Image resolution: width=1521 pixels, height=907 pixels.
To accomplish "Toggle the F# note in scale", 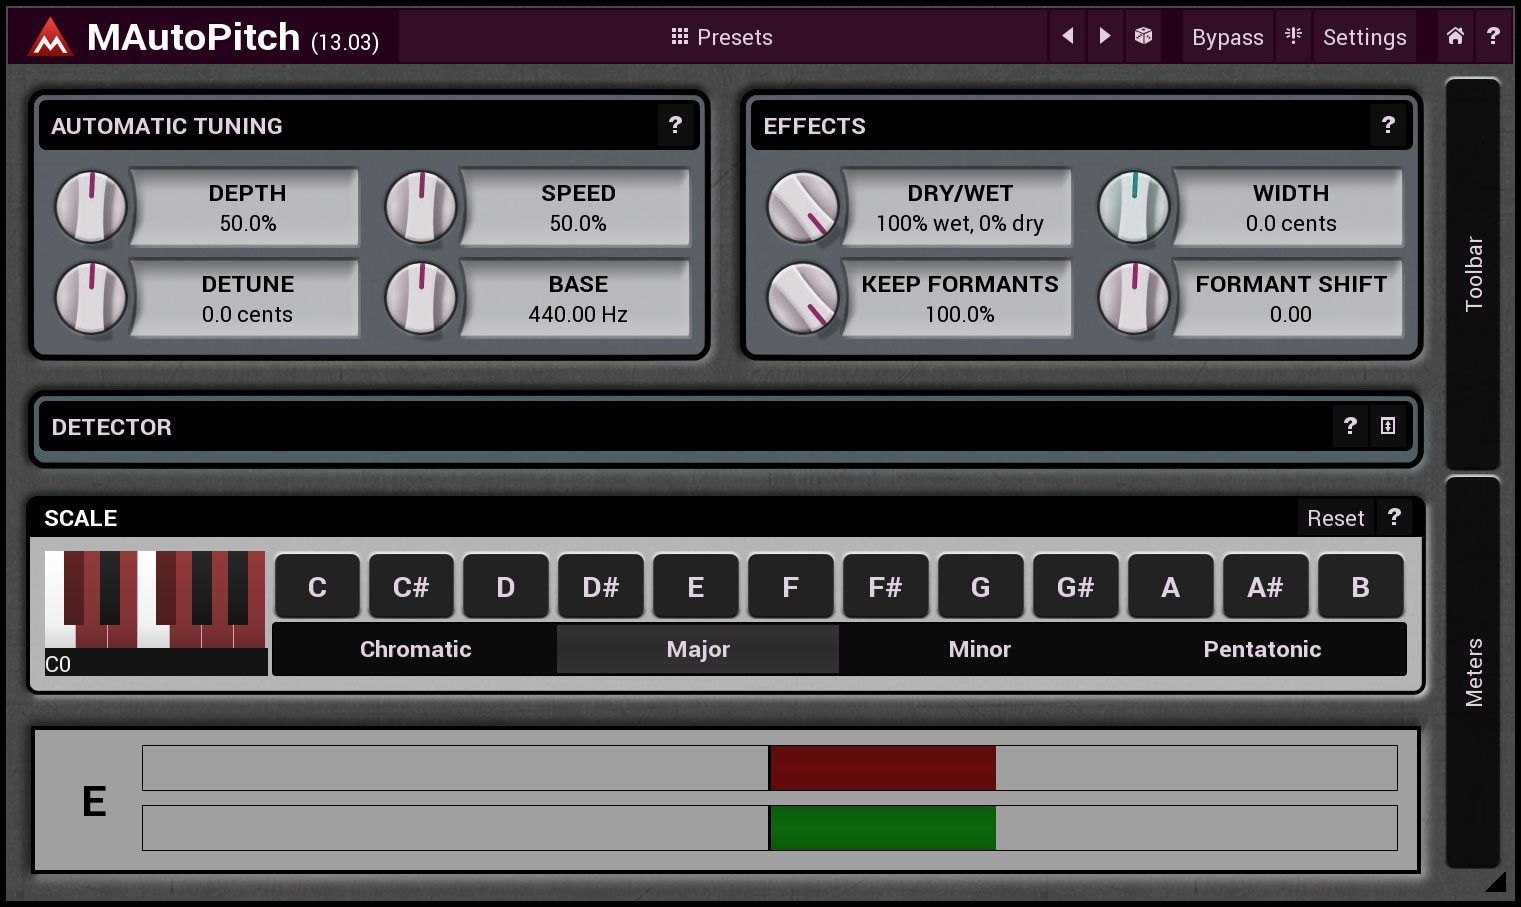I will pos(886,587).
